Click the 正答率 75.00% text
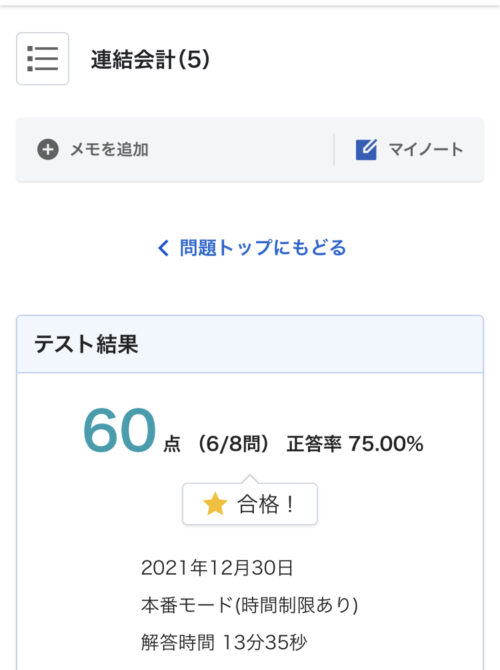Image resolution: width=500 pixels, height=670 pixels. tap(355, 444)
